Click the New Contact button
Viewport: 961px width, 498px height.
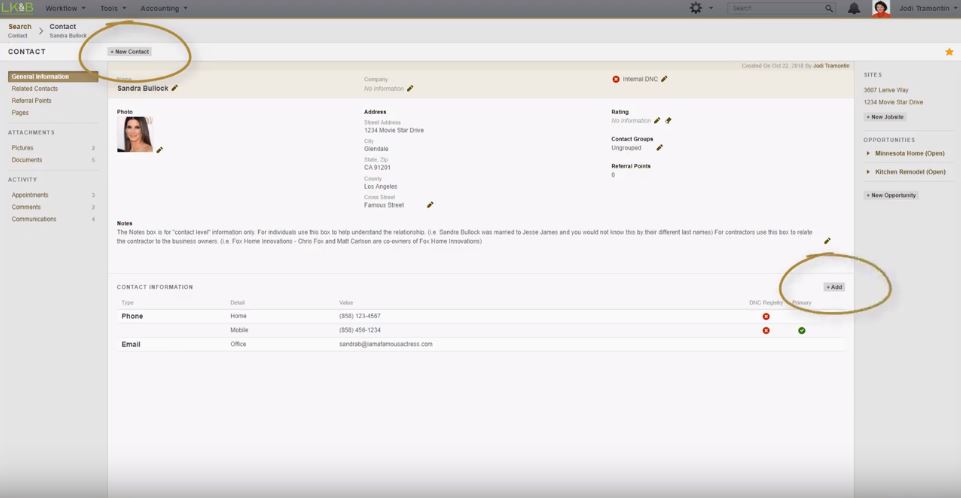[130, 52]
